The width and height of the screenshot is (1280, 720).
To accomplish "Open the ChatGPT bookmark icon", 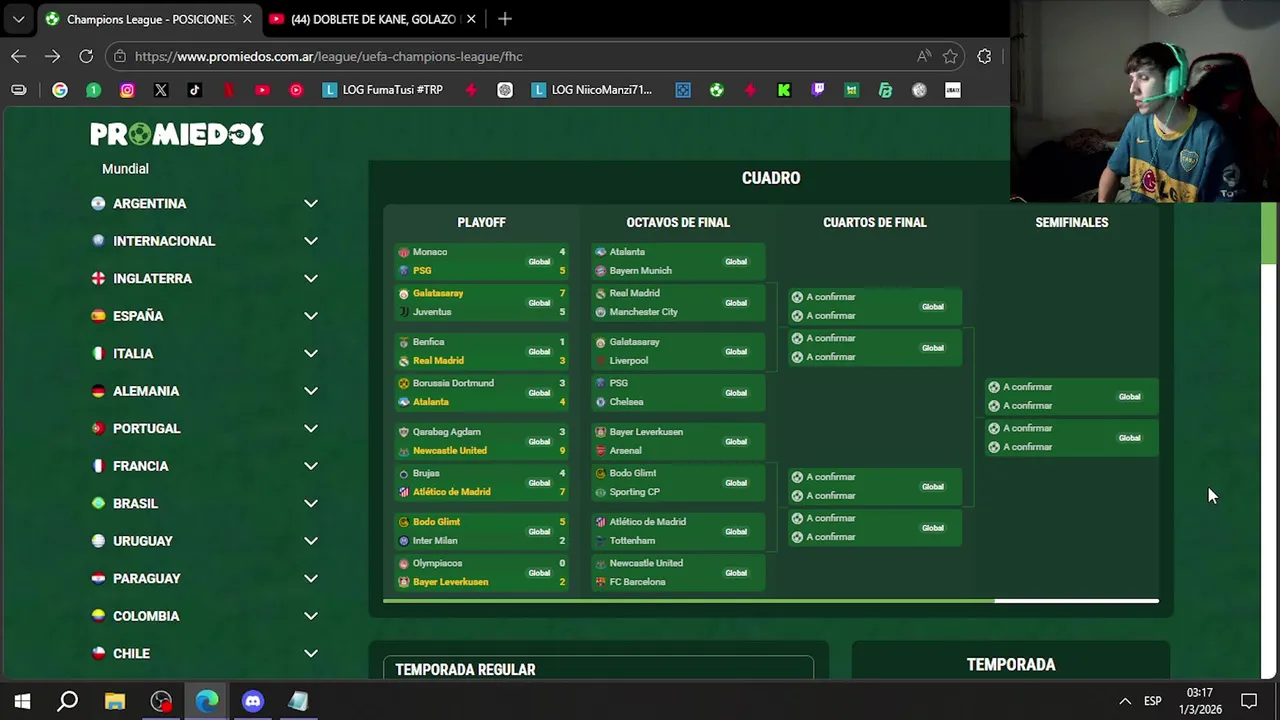I will pos(505,90).
